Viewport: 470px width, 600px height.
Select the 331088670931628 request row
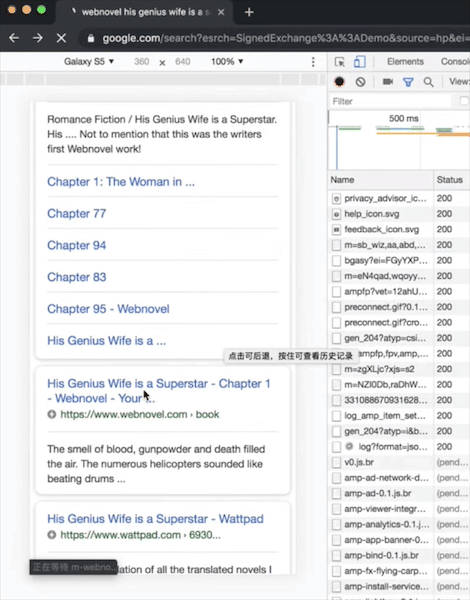[399, 400]
